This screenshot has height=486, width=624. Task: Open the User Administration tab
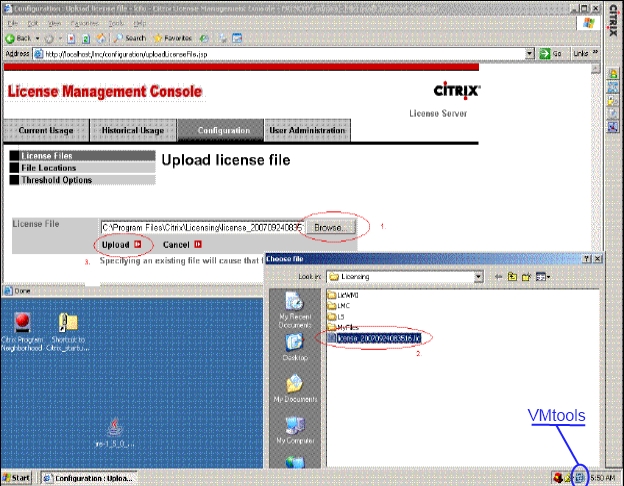point(307,130)
